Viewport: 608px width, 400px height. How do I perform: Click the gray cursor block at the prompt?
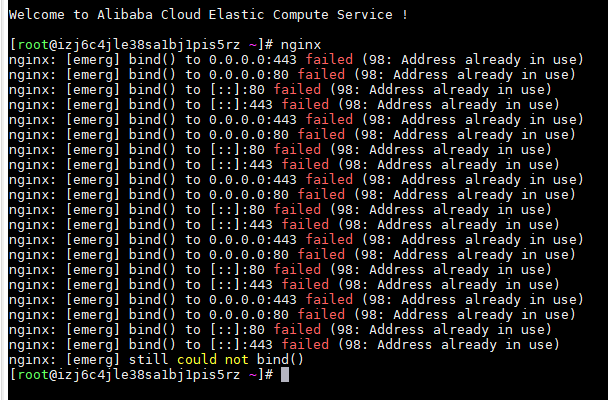point(285,375)
